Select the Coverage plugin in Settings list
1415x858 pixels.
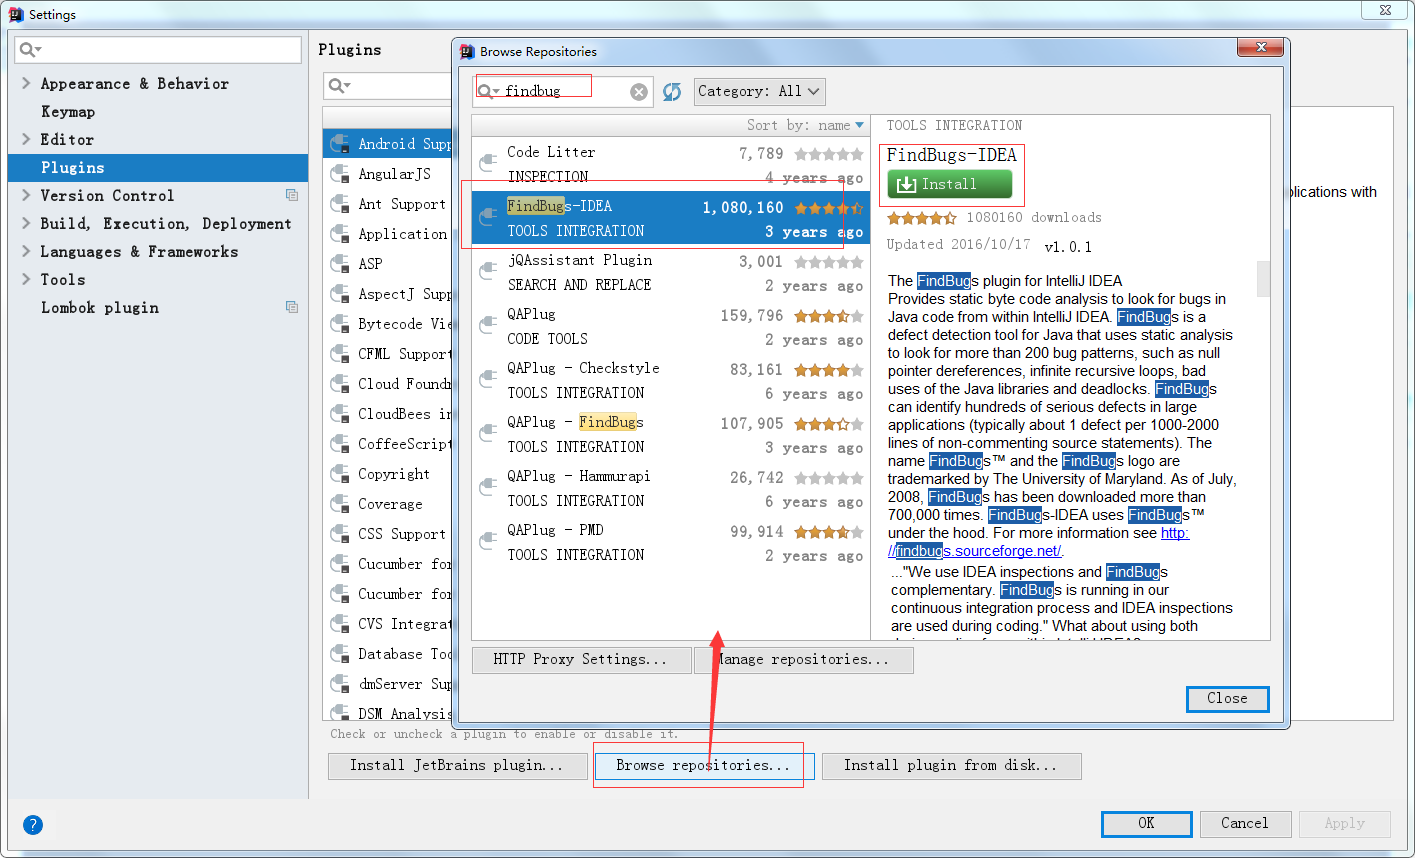click(388, 504)
